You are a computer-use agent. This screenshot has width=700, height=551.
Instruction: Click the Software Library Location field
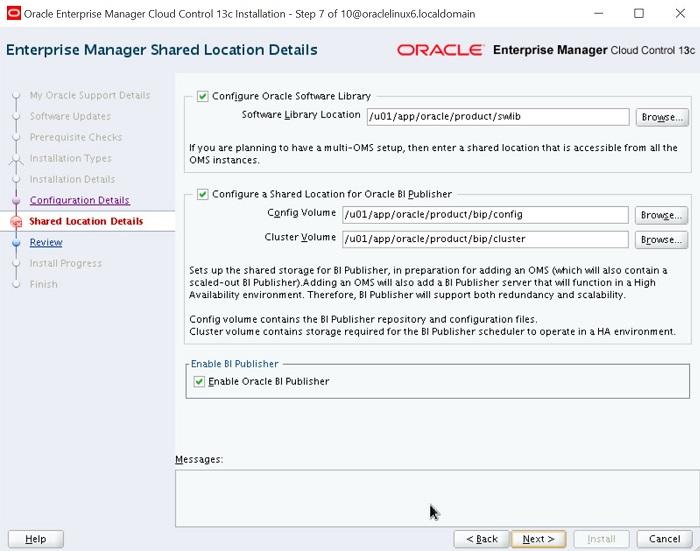click(498, 117)
